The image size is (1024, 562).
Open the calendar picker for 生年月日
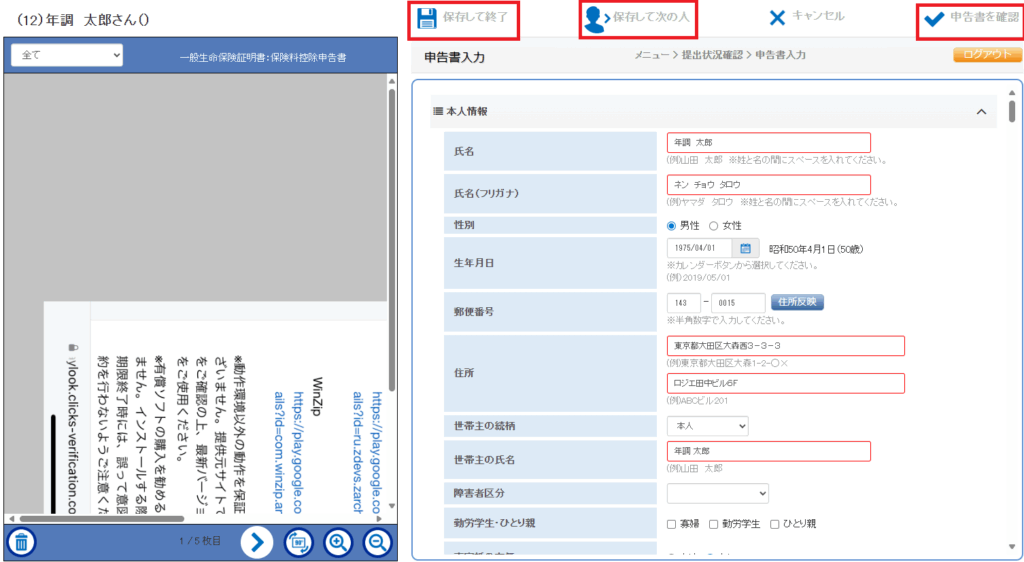tap(746, 248)
